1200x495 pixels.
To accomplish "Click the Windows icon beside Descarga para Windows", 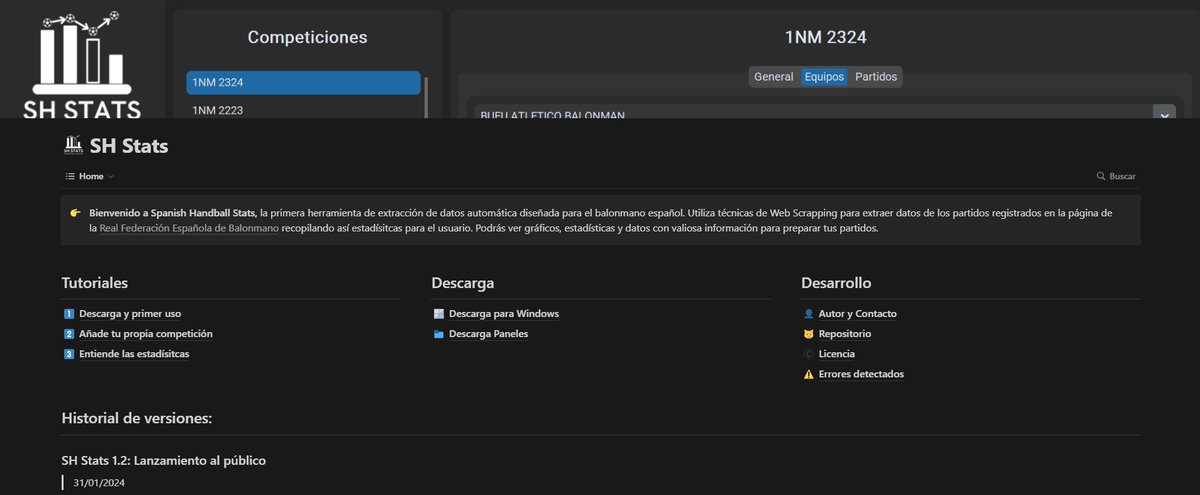I will pyautogui.click(x=438, y=314).
